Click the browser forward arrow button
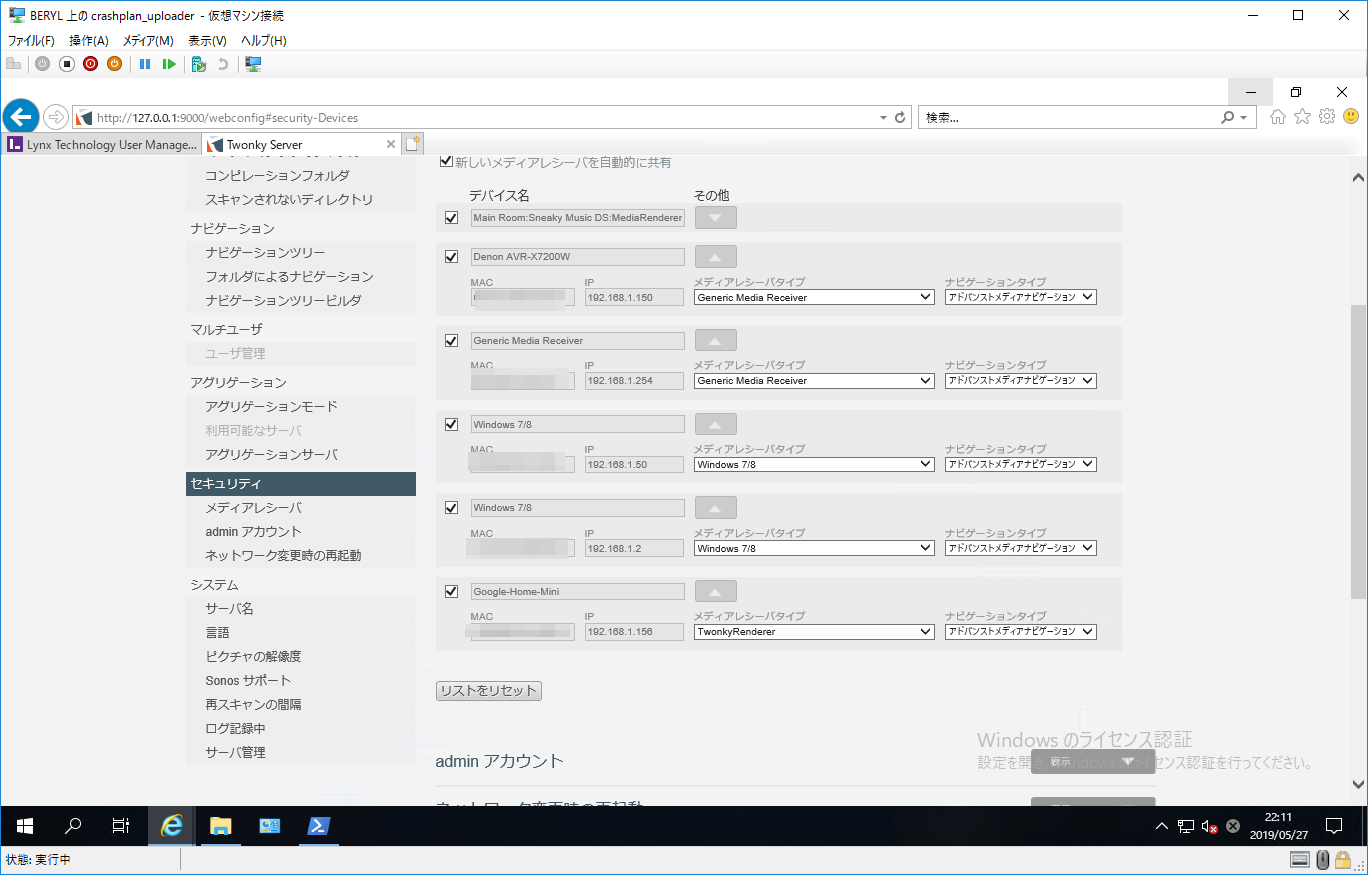Viewport: 1368px width, 875px height. click(56, 117)
